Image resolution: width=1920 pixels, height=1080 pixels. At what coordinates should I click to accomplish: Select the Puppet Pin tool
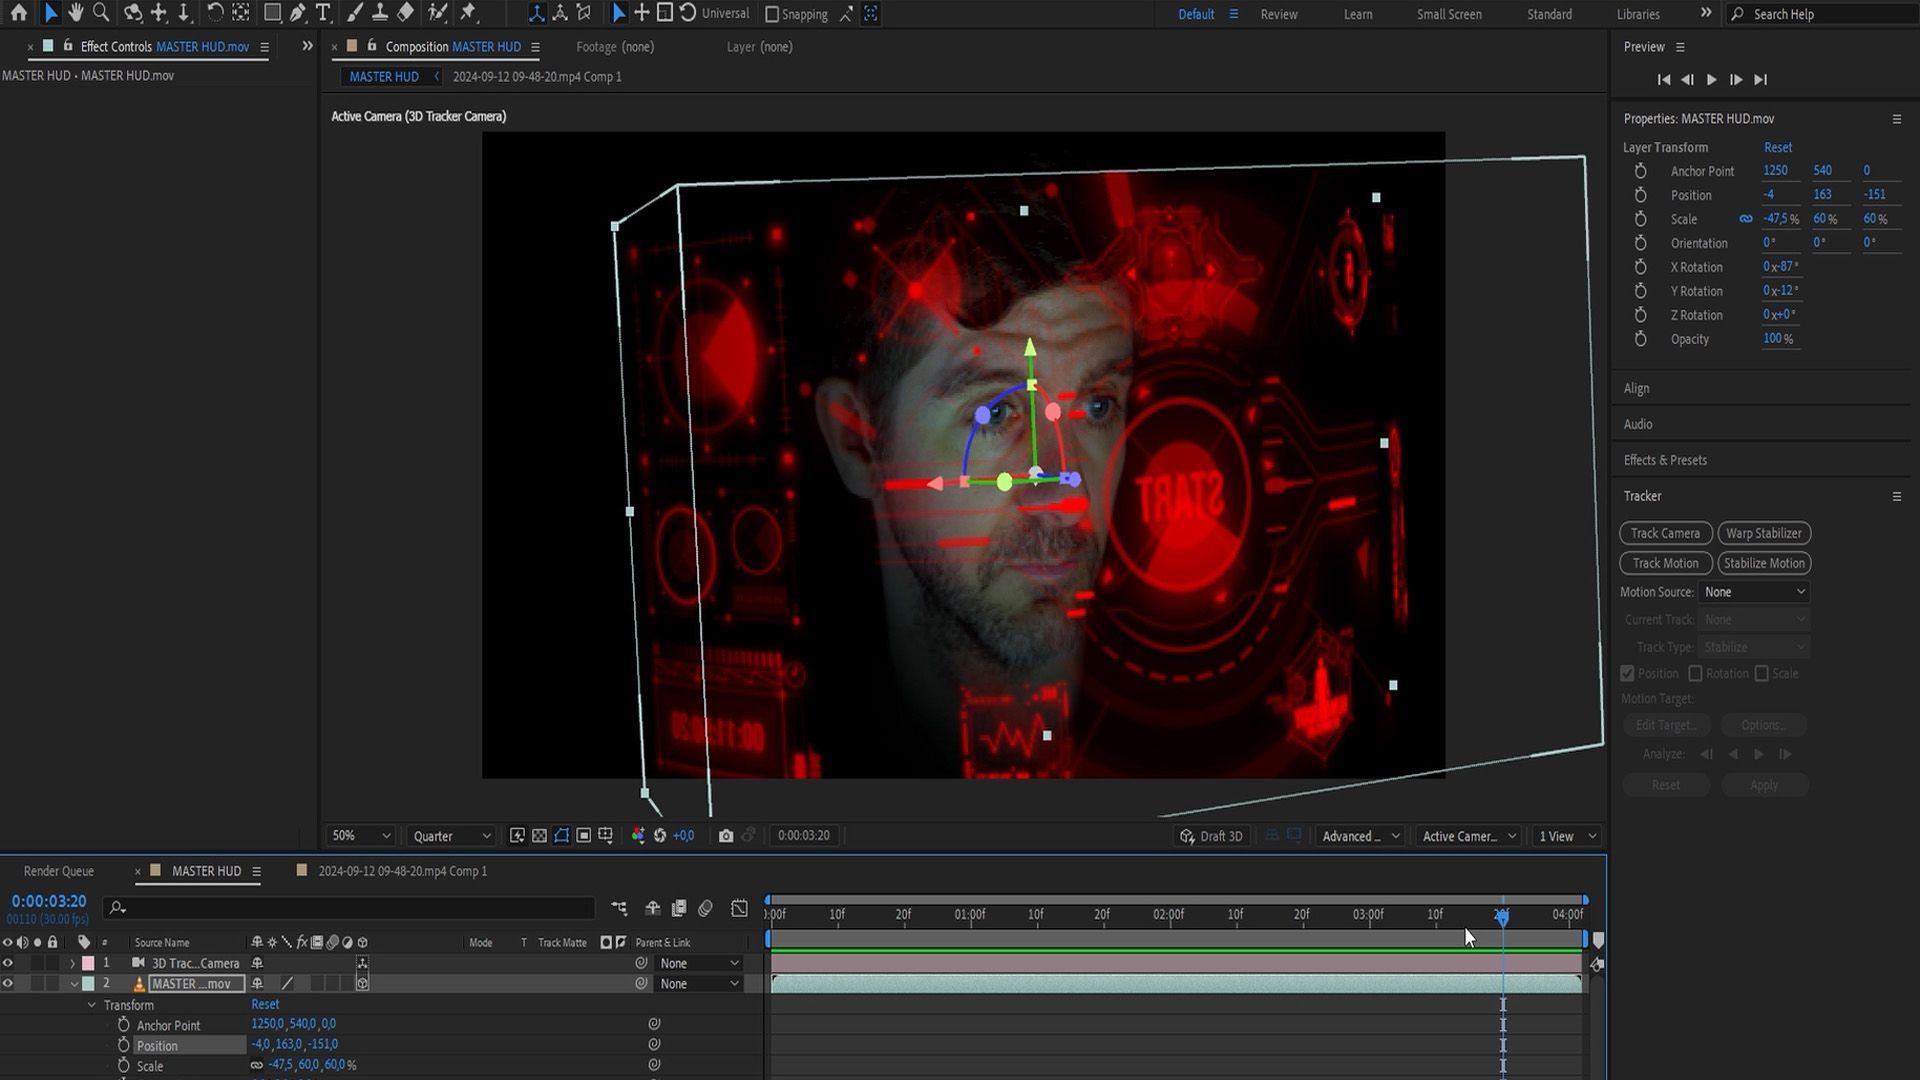[x=468, y=13]
